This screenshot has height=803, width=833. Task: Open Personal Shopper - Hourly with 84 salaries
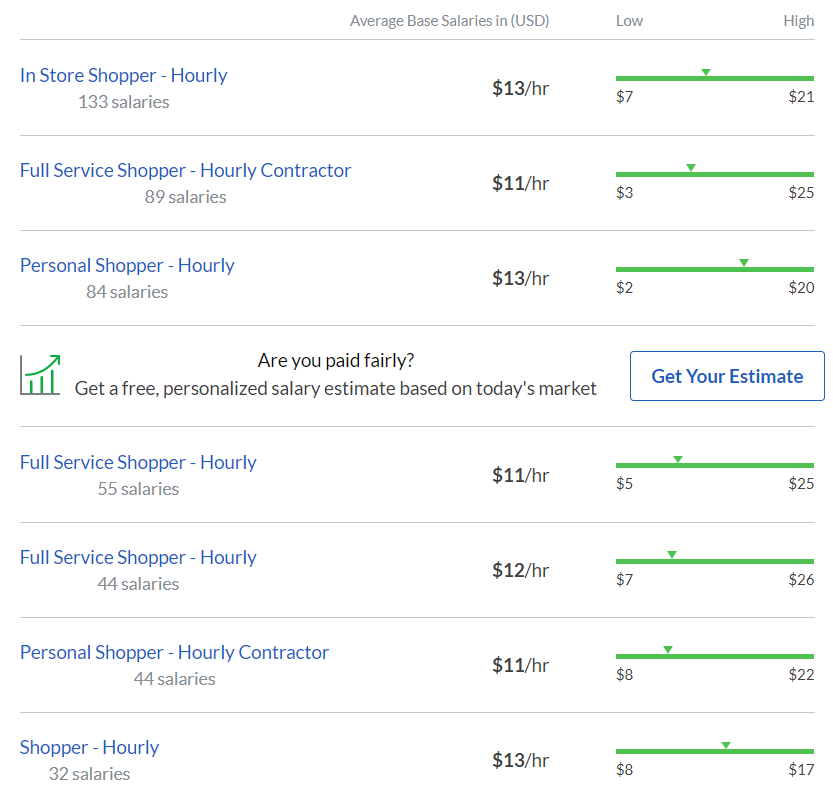127,265
